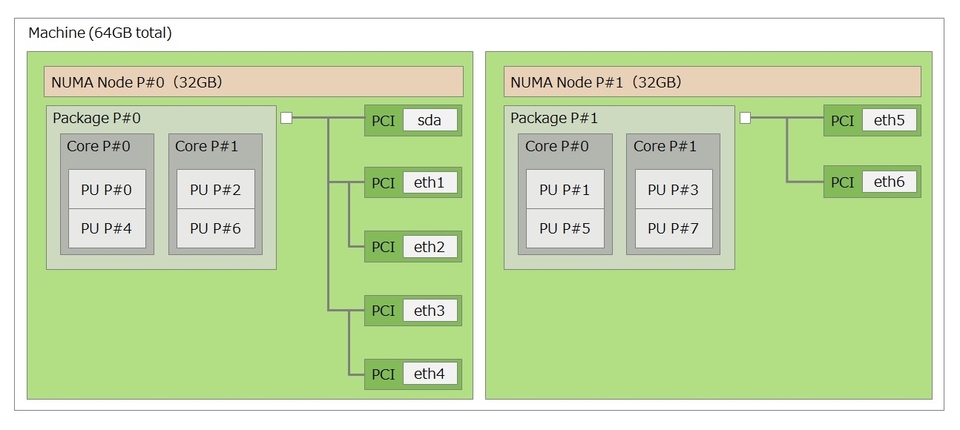The width and height of the screenshot is (960, 430).
Task: Select the eth5 network device
Action: coord(888,121)
